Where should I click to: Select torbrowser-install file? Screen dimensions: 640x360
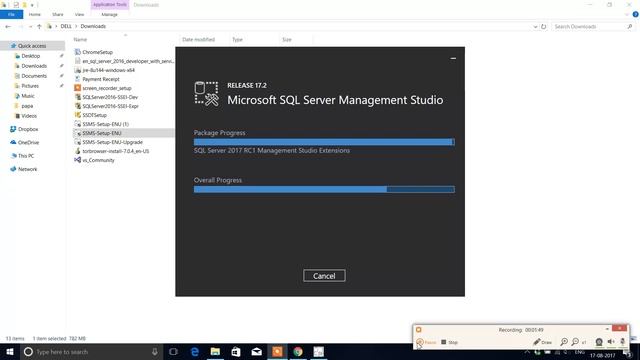point(116,151)
